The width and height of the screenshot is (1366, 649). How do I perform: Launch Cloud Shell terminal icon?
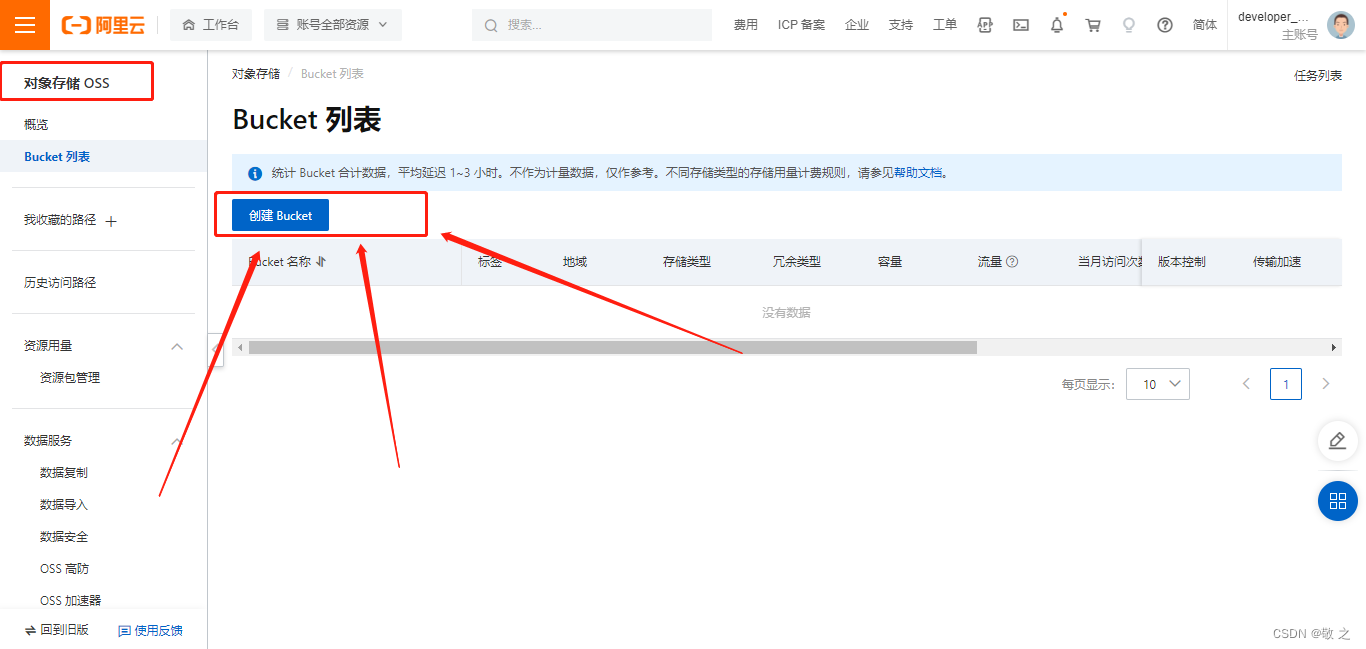pos(1021,25)
